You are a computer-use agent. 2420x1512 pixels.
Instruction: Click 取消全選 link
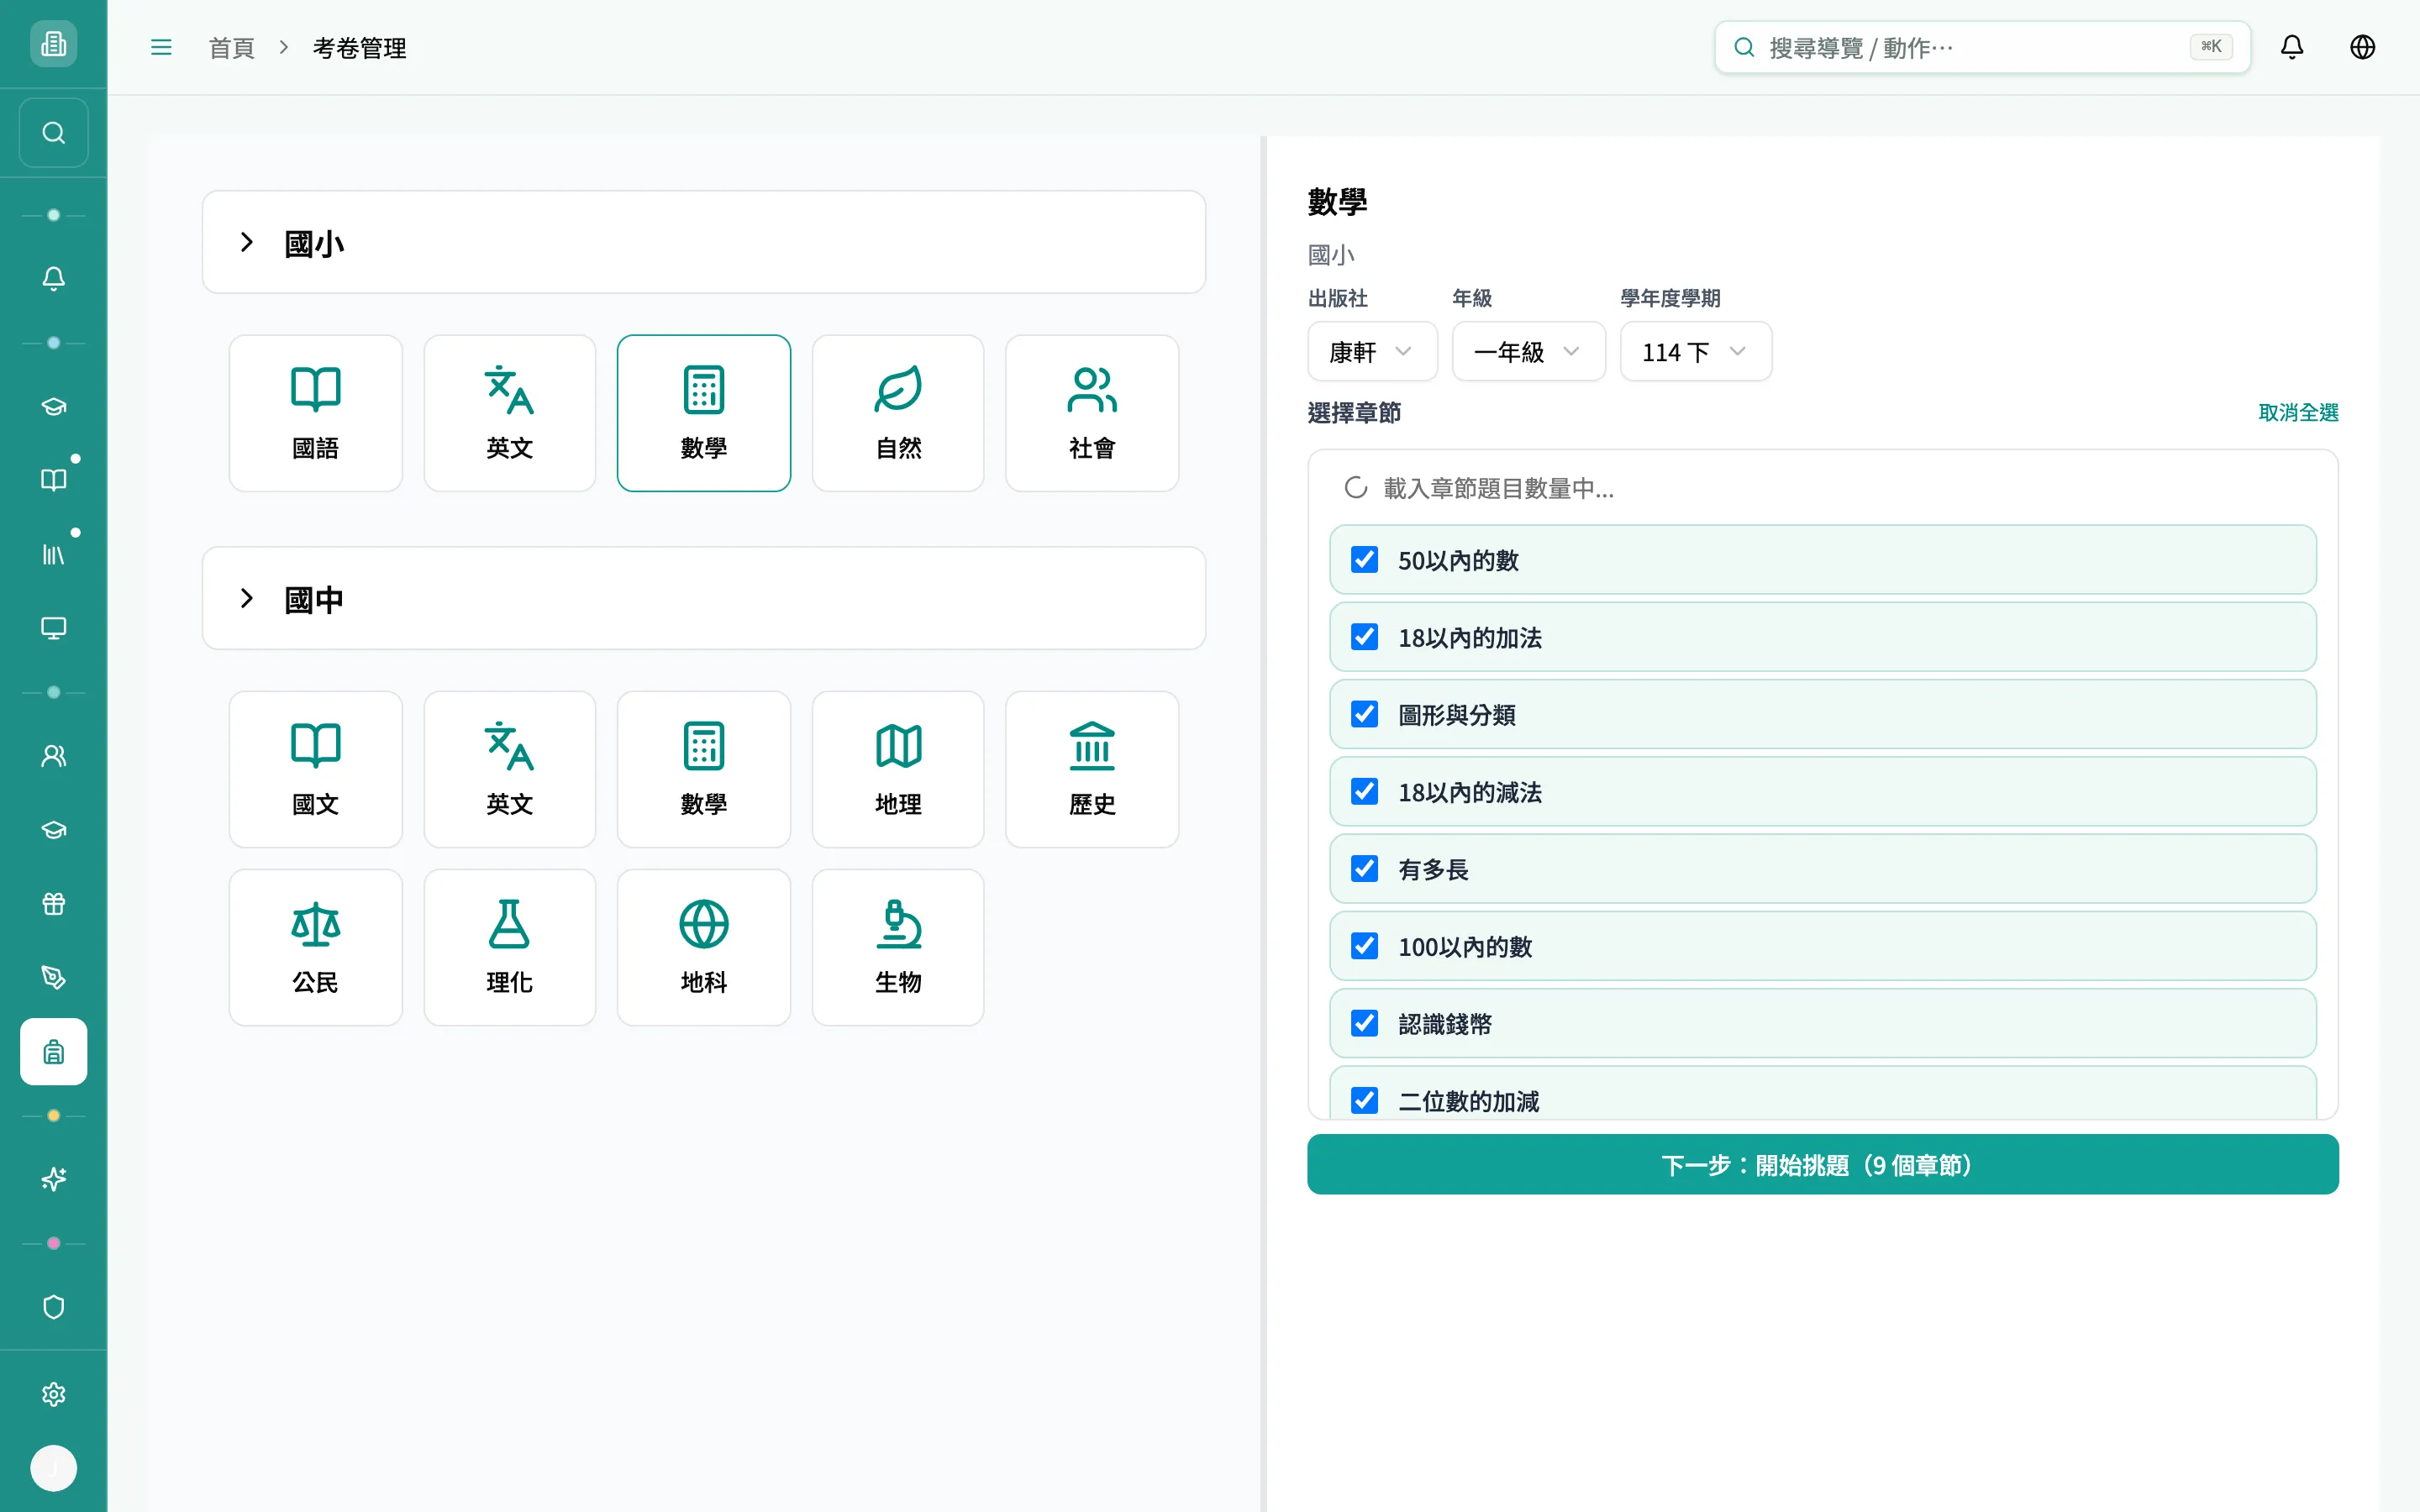pos(2298,413)
